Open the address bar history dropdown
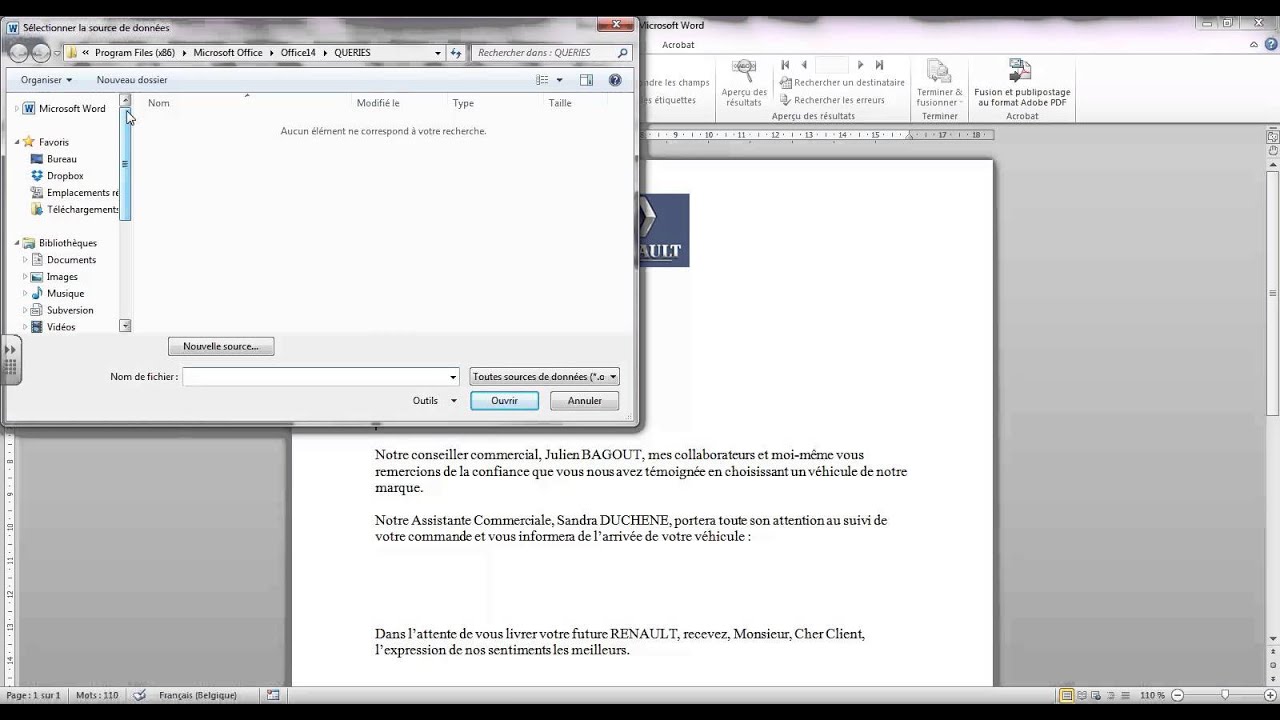Screen dimensions: 1280x720 click(x=438, y=53)
